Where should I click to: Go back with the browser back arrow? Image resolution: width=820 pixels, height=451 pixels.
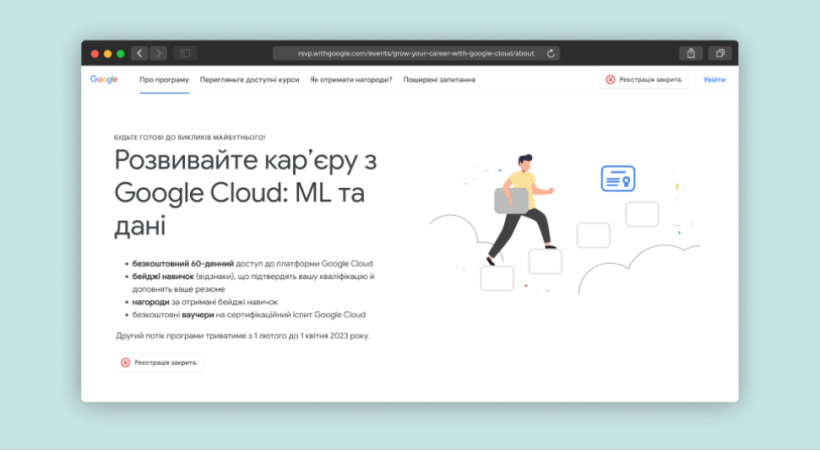tap(140, 53)
